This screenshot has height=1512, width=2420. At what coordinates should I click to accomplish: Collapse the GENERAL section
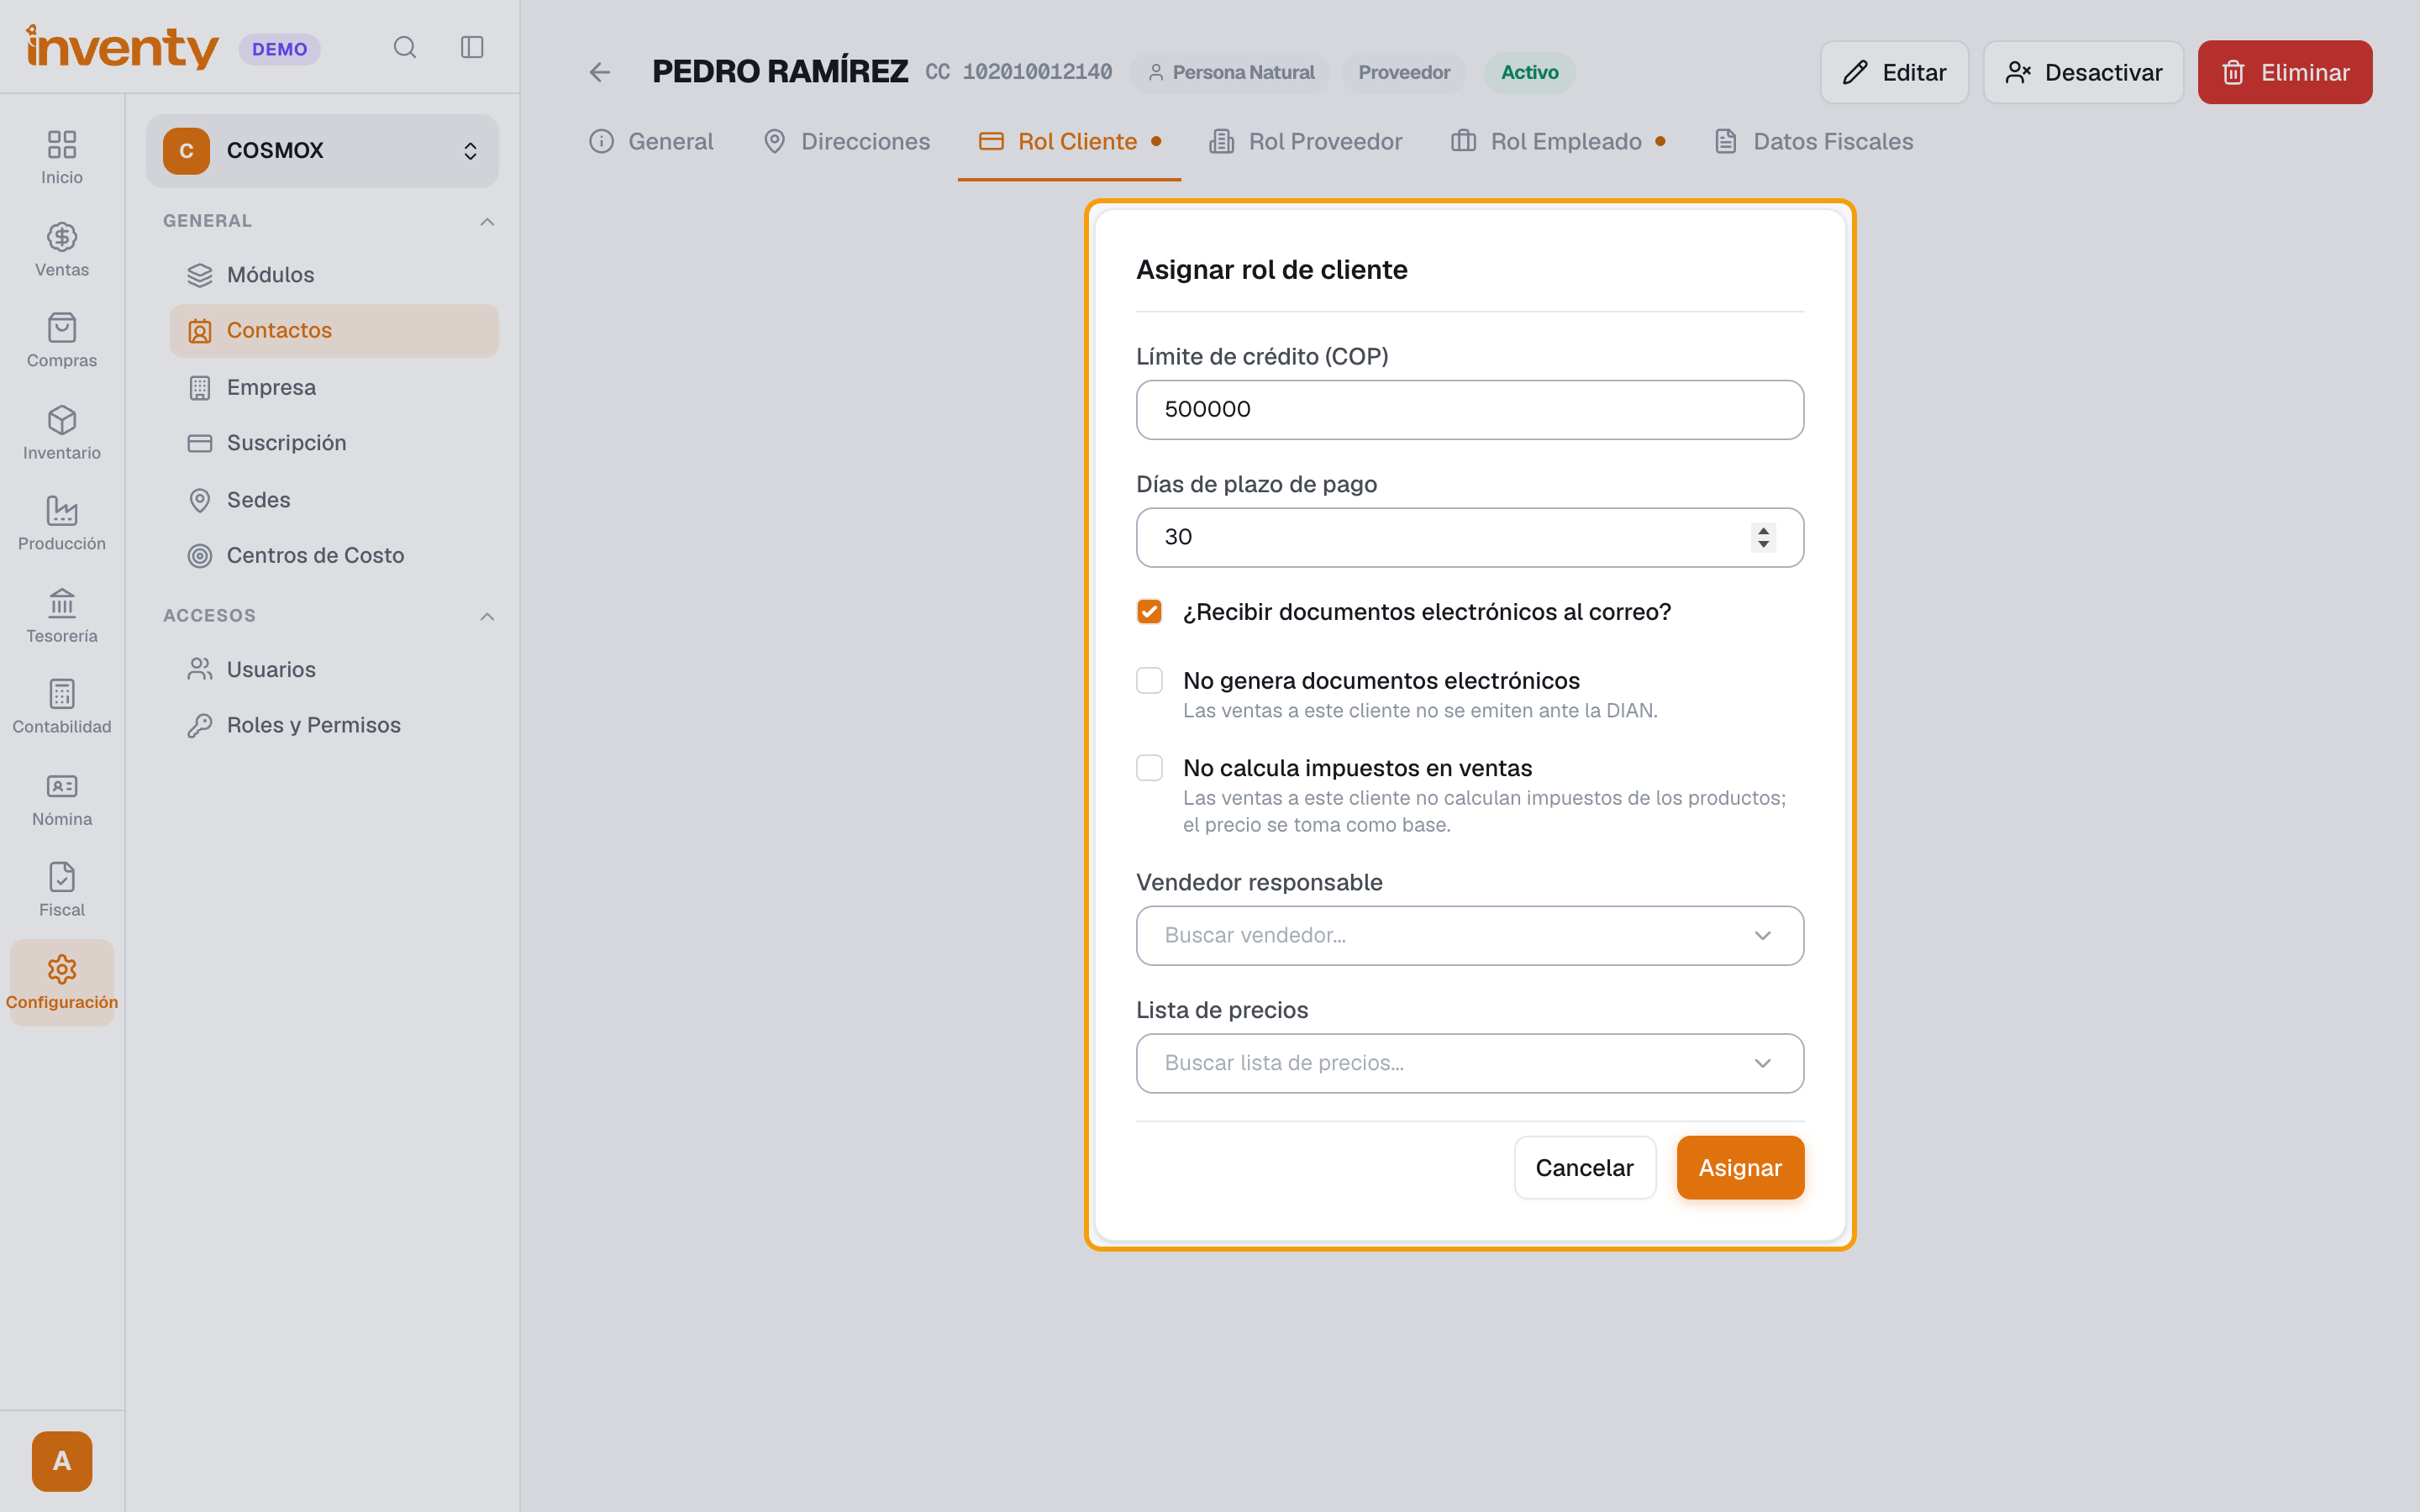(487, 222)
